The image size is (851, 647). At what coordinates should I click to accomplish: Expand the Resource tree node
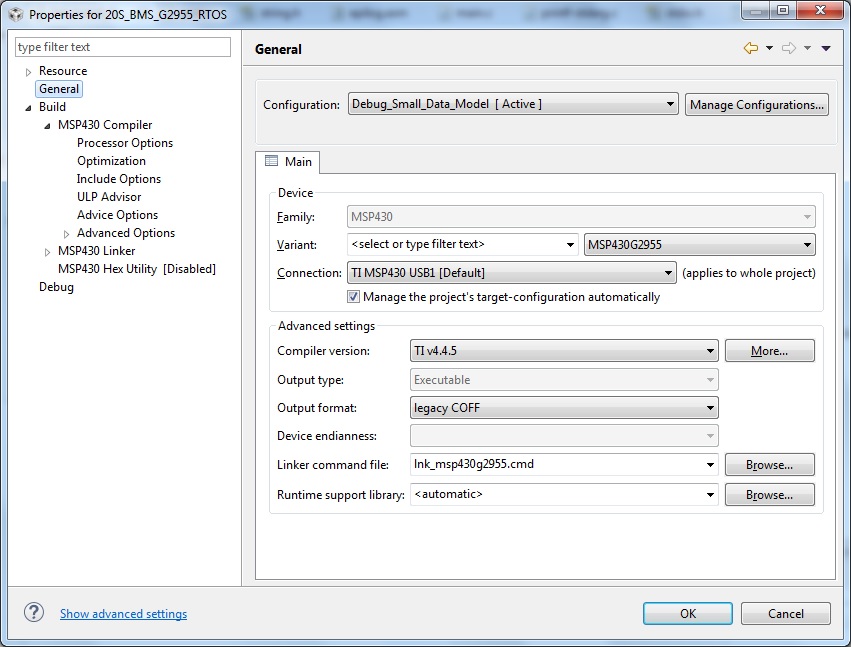pyautogui.click(x=28, y=72)
